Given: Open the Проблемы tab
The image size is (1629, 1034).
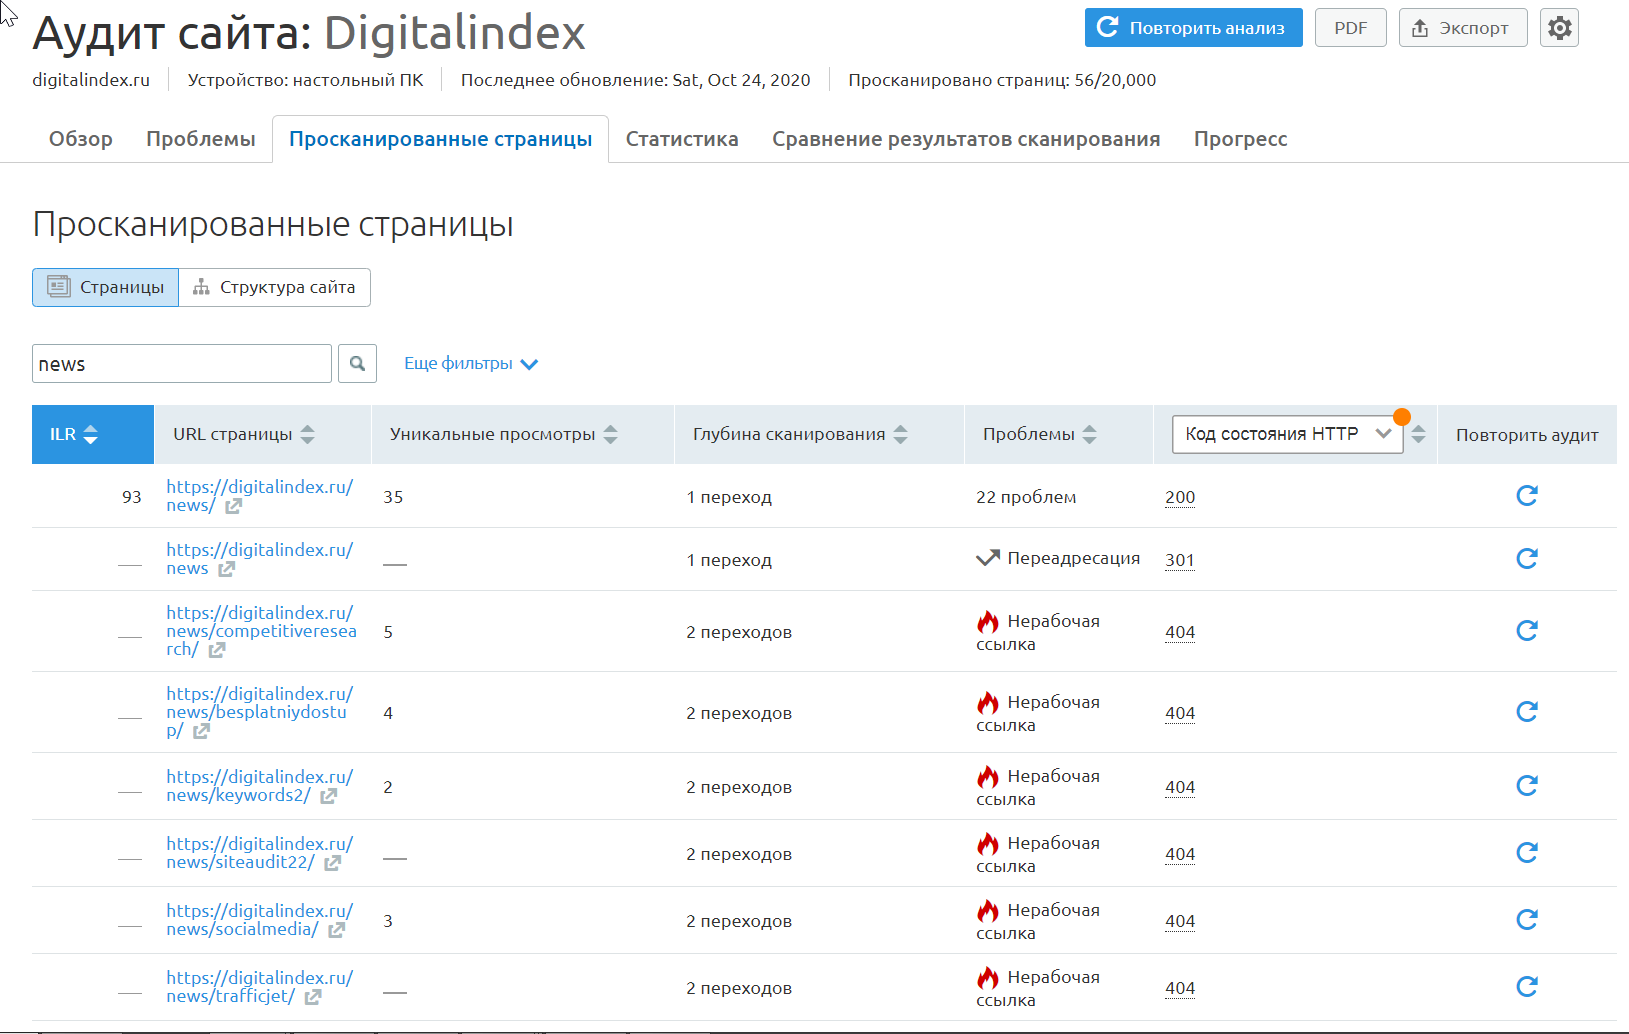Looking at the screenshot, I should click(x=201, y=139).
